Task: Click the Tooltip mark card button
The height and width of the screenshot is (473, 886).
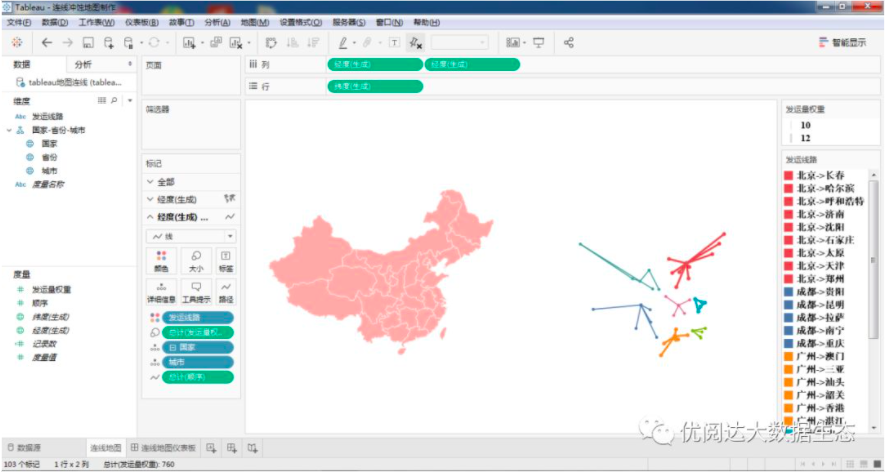Action: [x=195, y=291]
